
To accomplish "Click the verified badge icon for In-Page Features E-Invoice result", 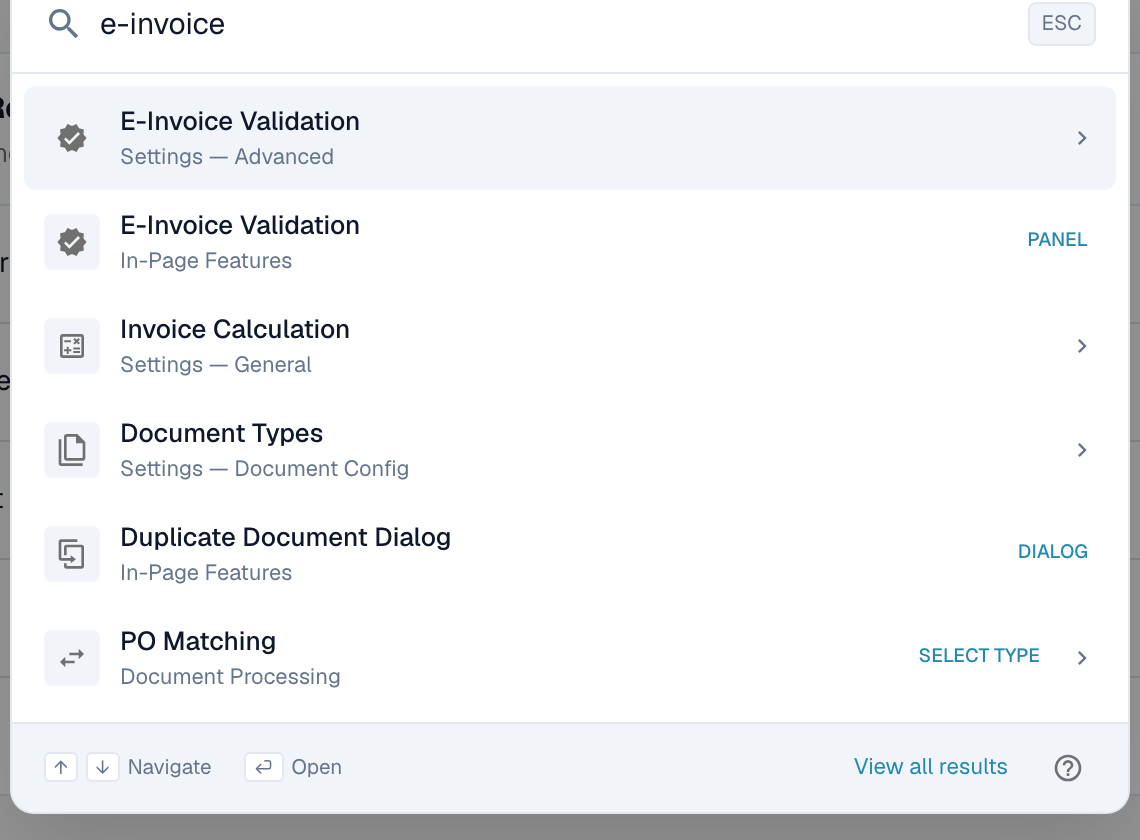I will coord(72,242).
